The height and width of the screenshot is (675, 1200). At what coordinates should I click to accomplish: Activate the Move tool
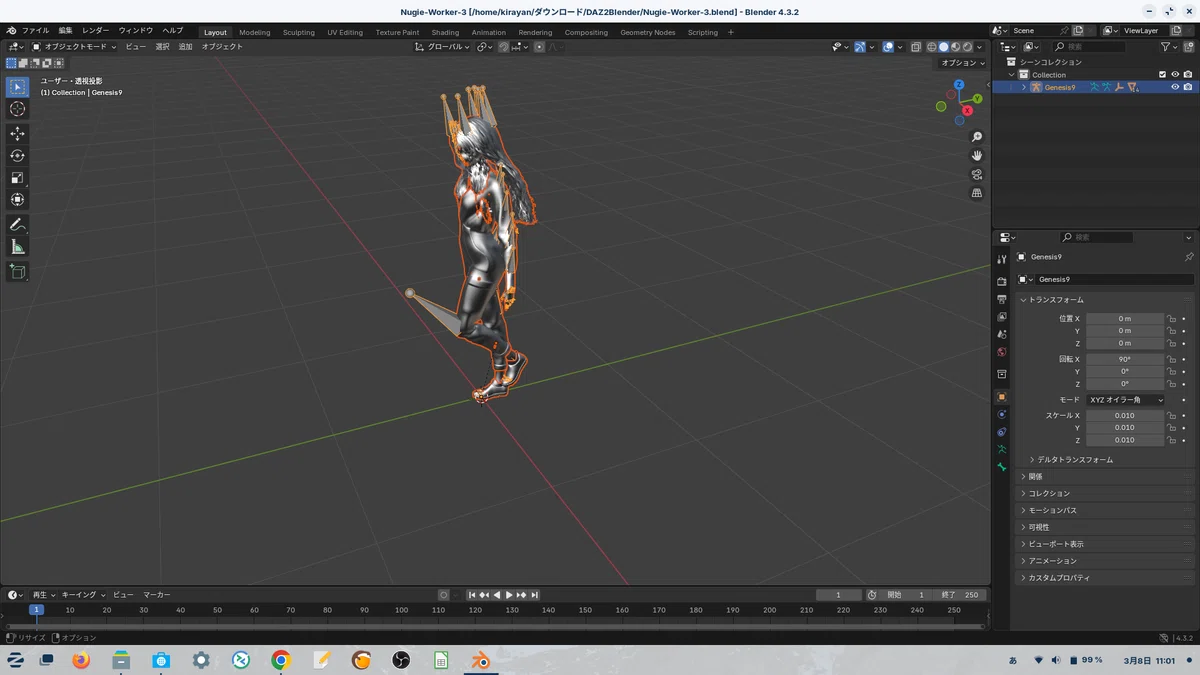(x=17, y=133)
